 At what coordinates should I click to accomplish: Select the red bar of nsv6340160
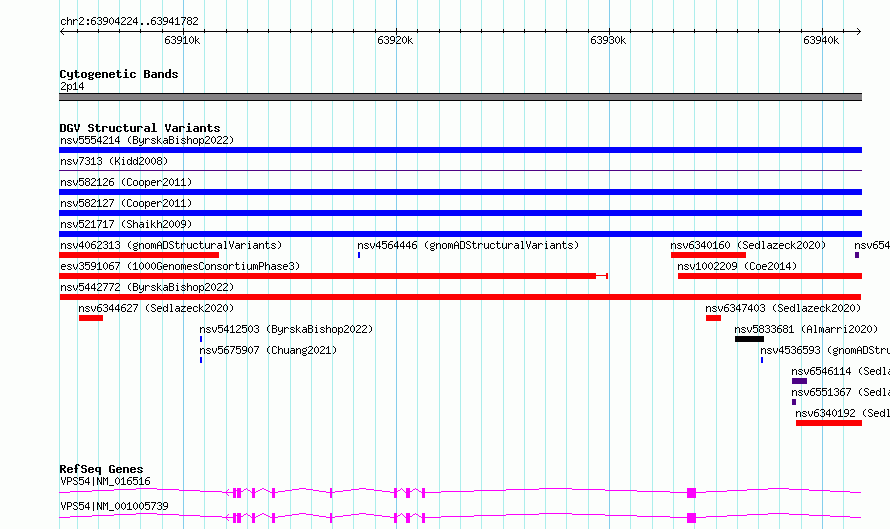pos(708,255)
